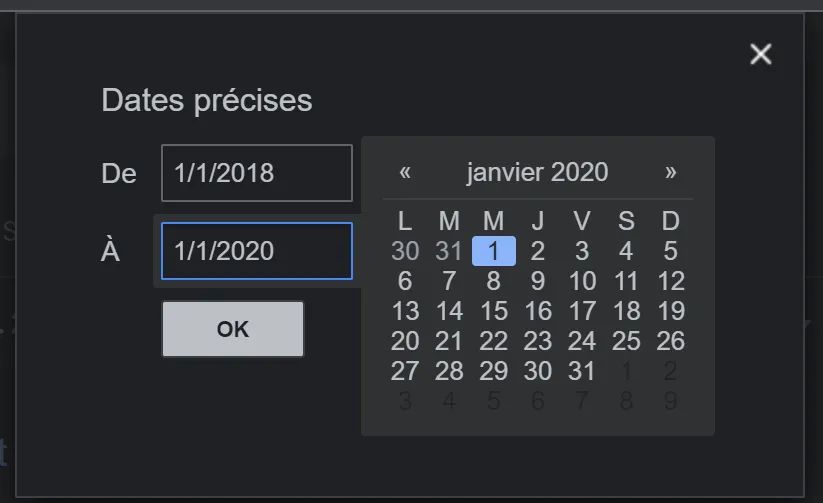Focus the À end date field
Screen dimensions: 823x503
(x=257, y=251)
